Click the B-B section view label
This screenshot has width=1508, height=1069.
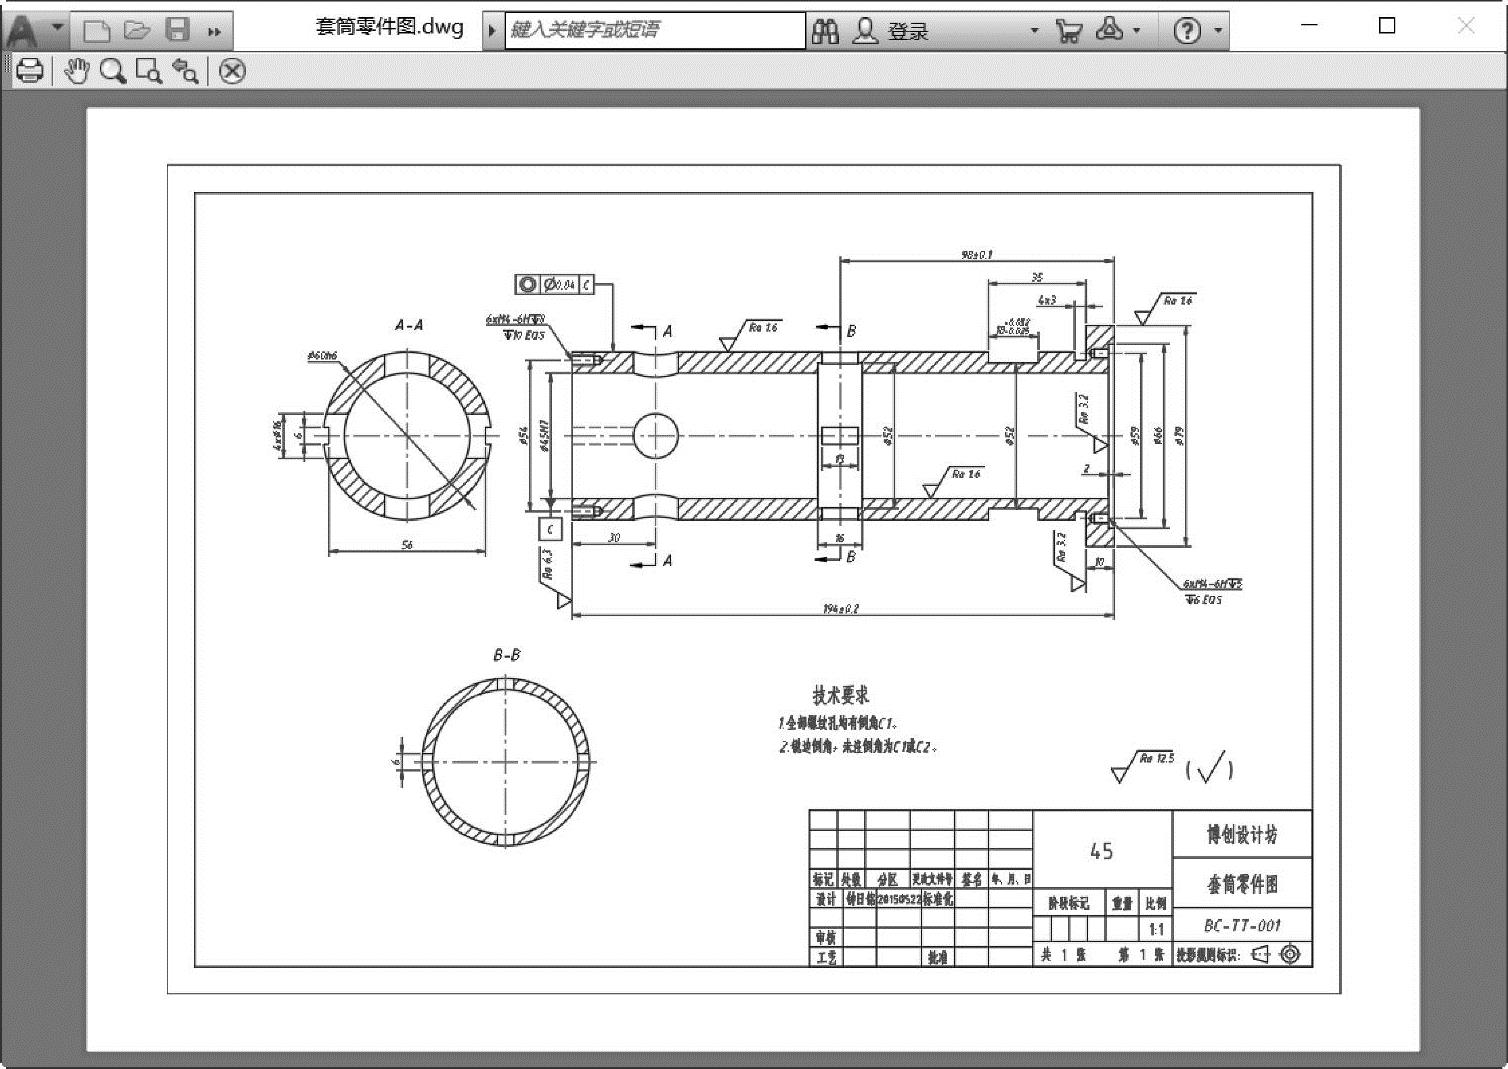pos(506,656)
